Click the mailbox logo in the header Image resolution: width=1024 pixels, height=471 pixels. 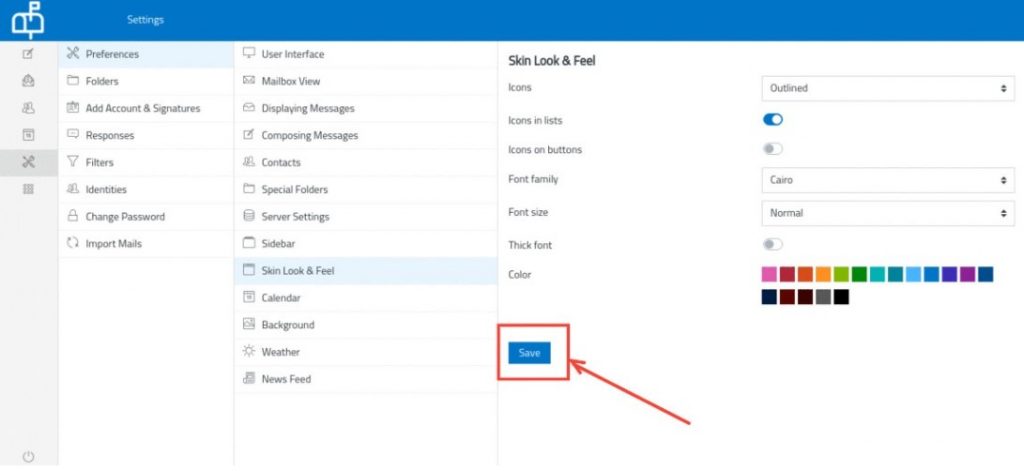[x=28, y=19]
